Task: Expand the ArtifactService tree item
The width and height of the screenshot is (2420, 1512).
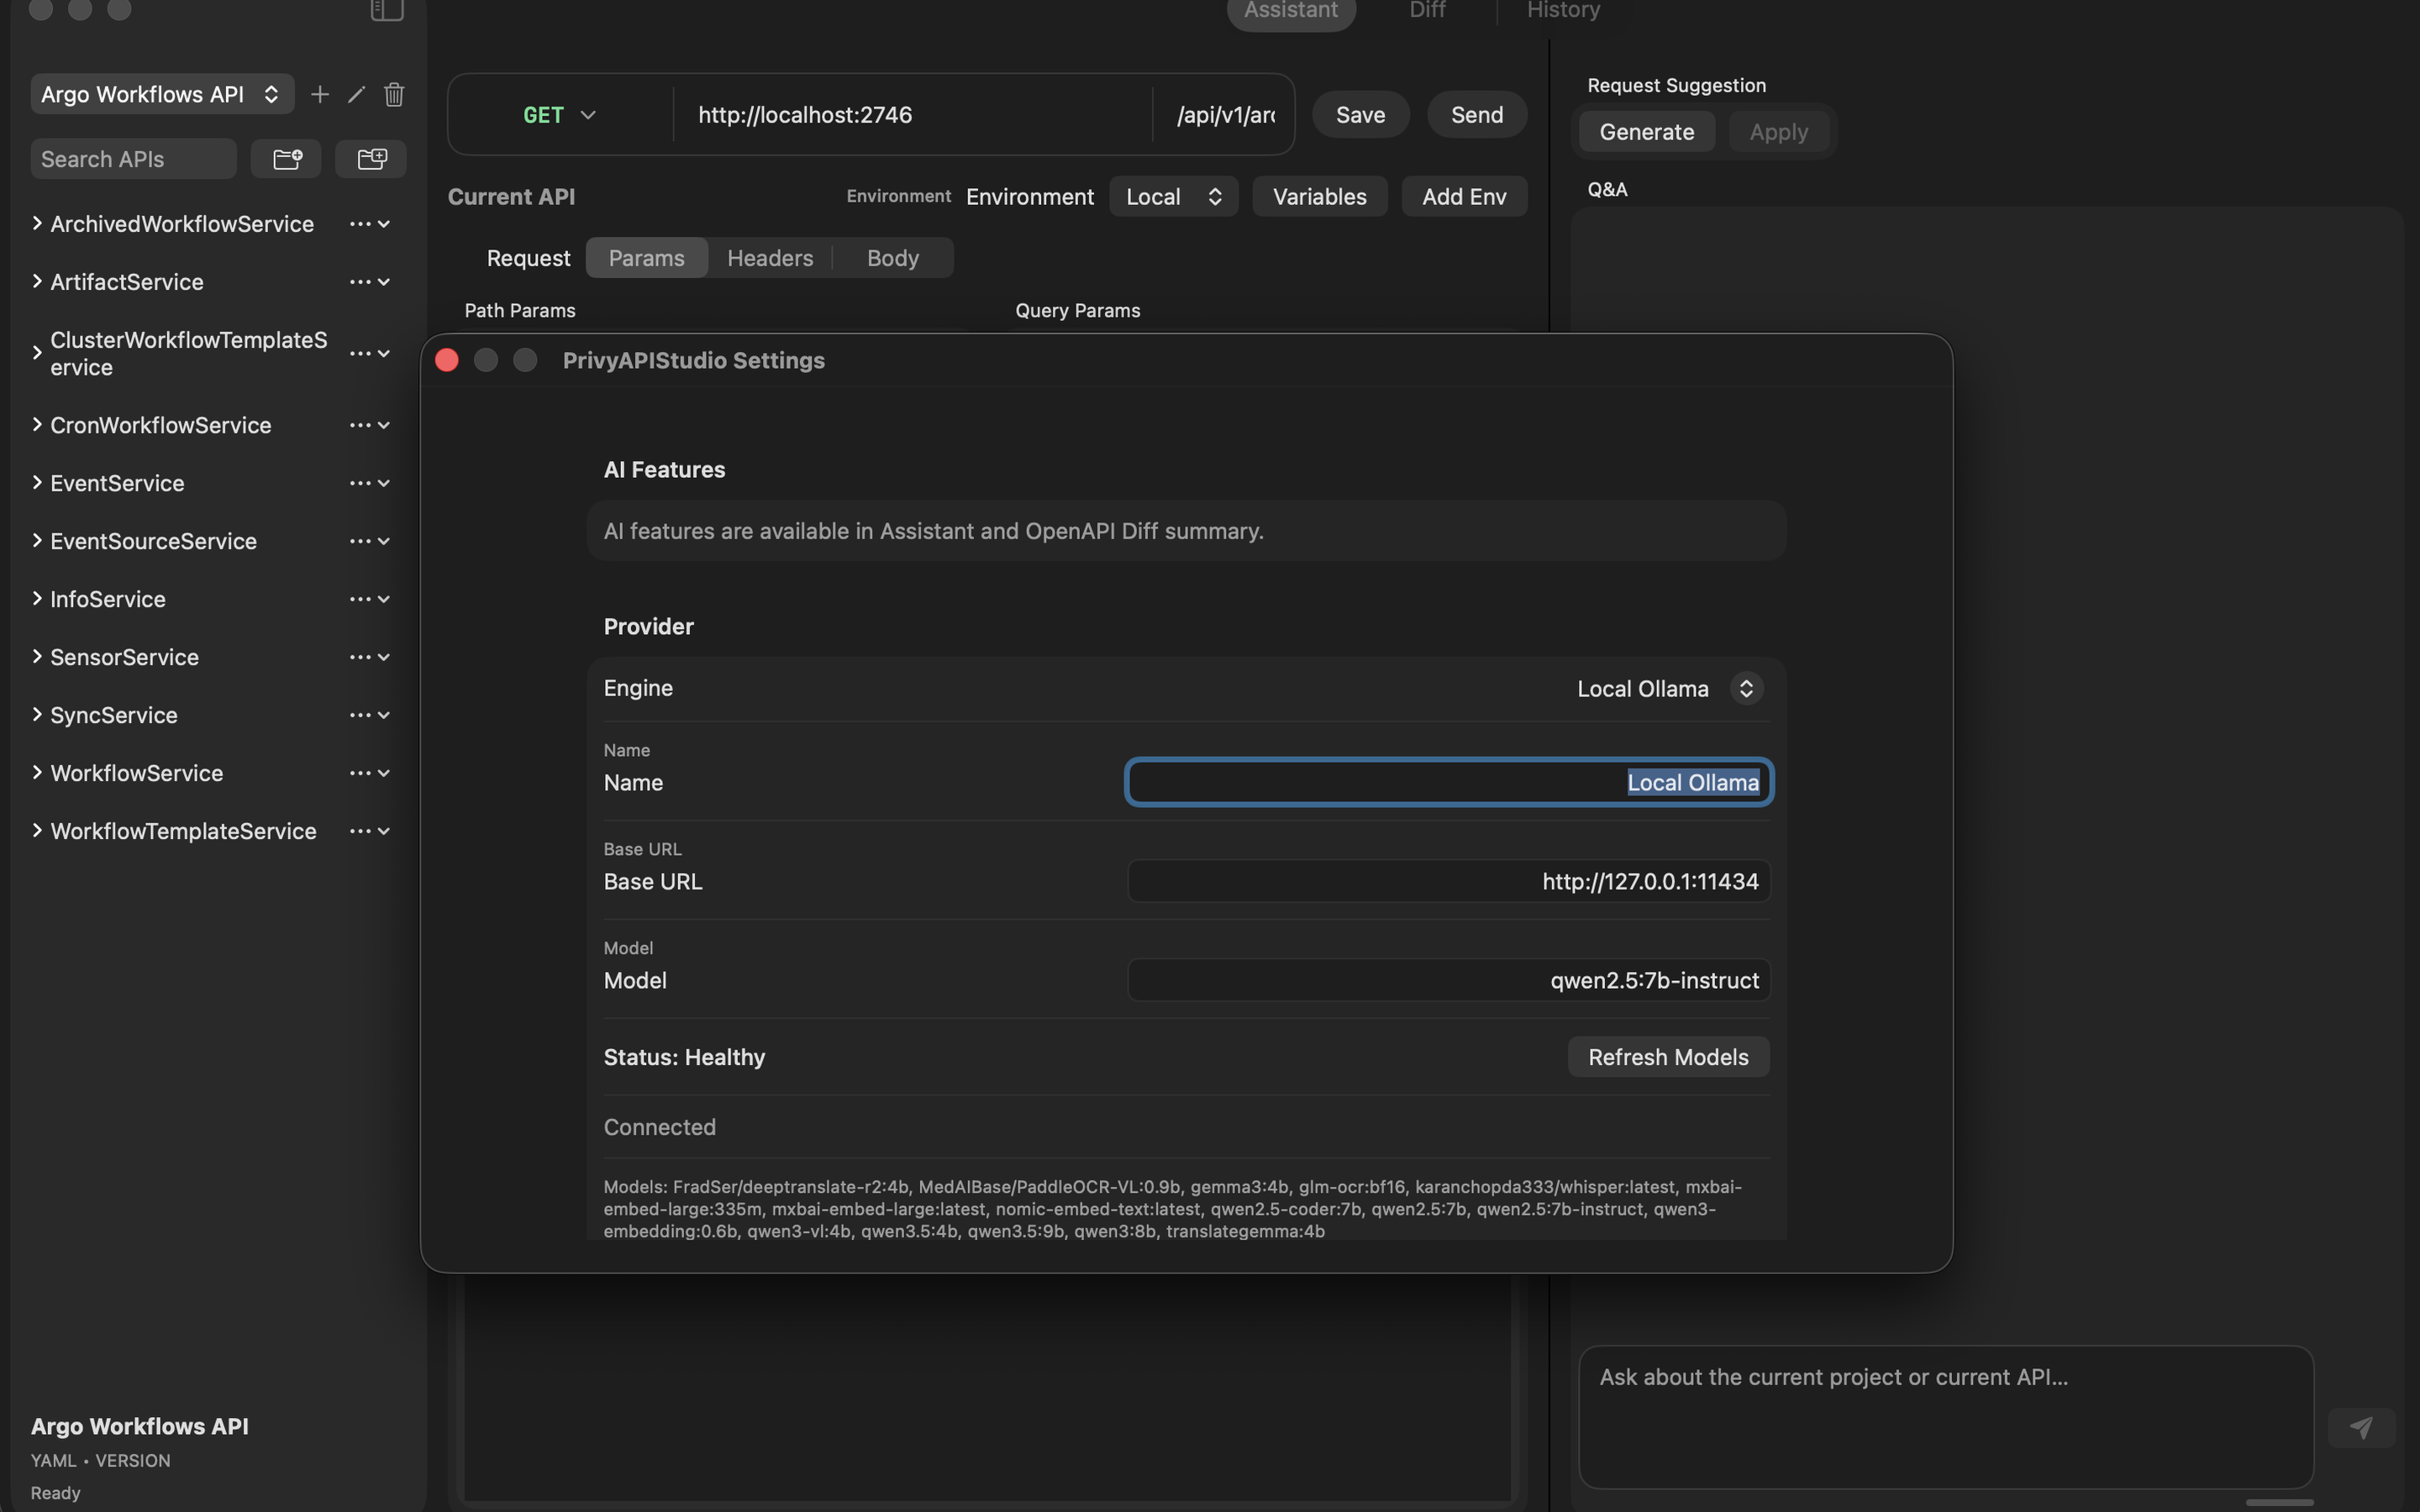Action: pos(37,281)
